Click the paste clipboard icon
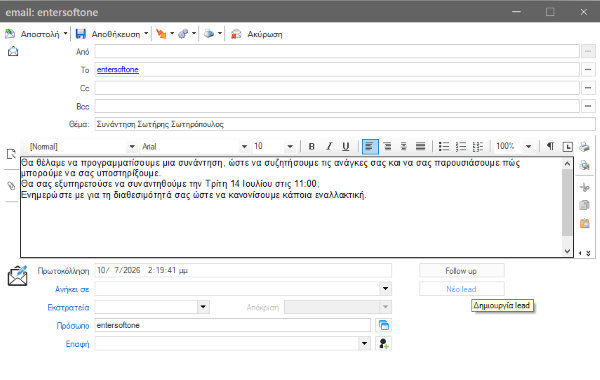The height and width of the screenshot is (380, 600). pyautogui.click(x=585, y=223)
